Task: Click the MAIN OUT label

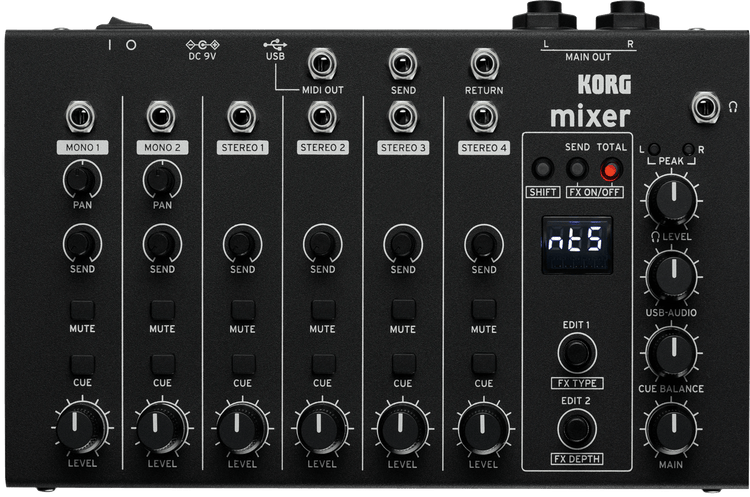Action: point(588,57)
